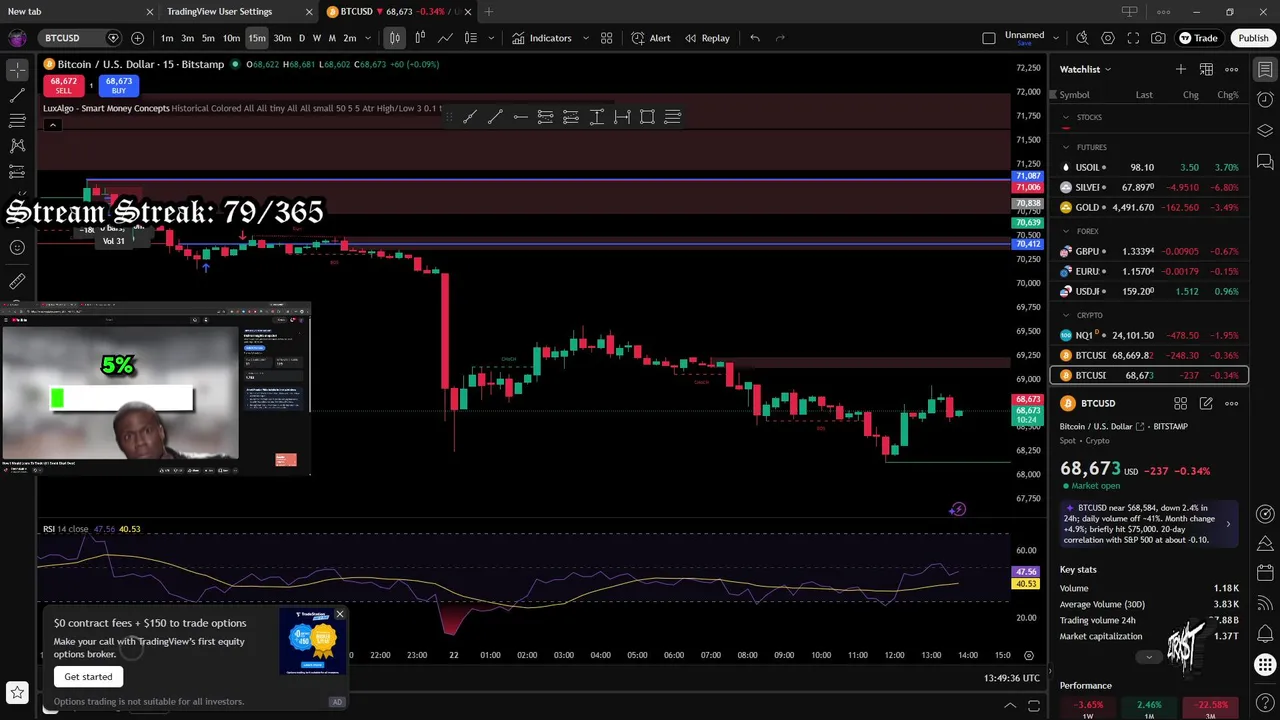Toggle the layout setup square icon

click(x=989, y=38)
